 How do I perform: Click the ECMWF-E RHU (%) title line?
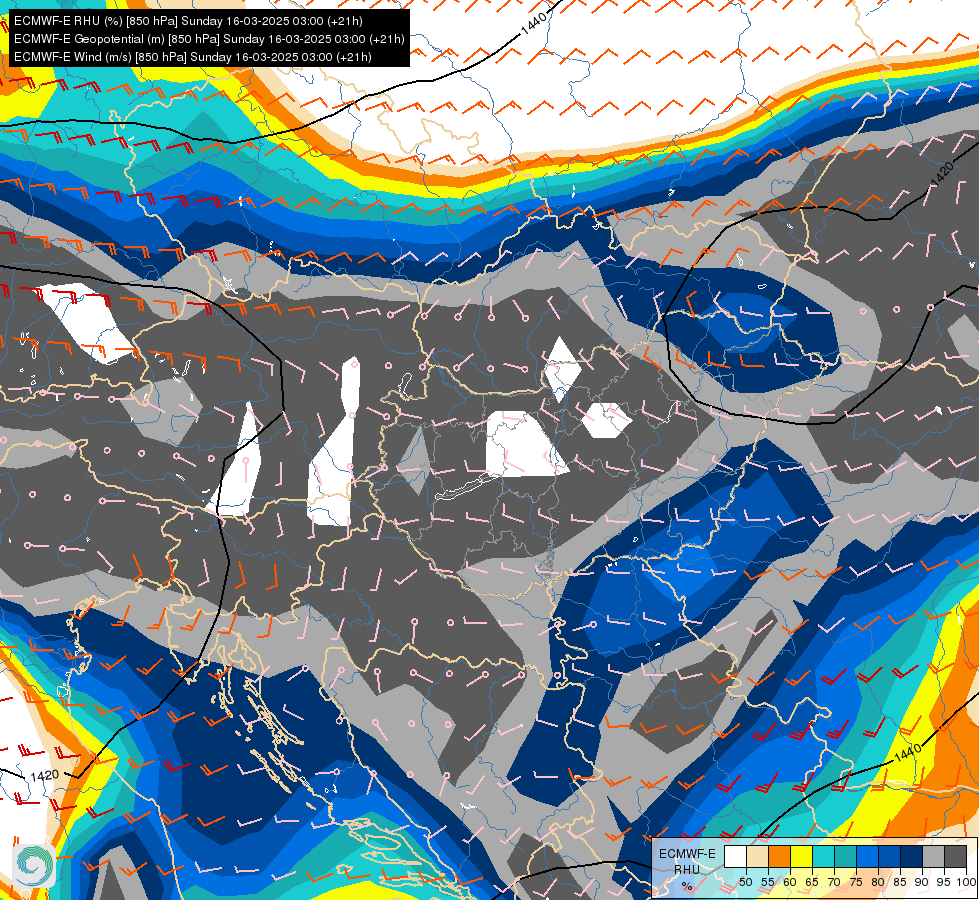[188, 21]
